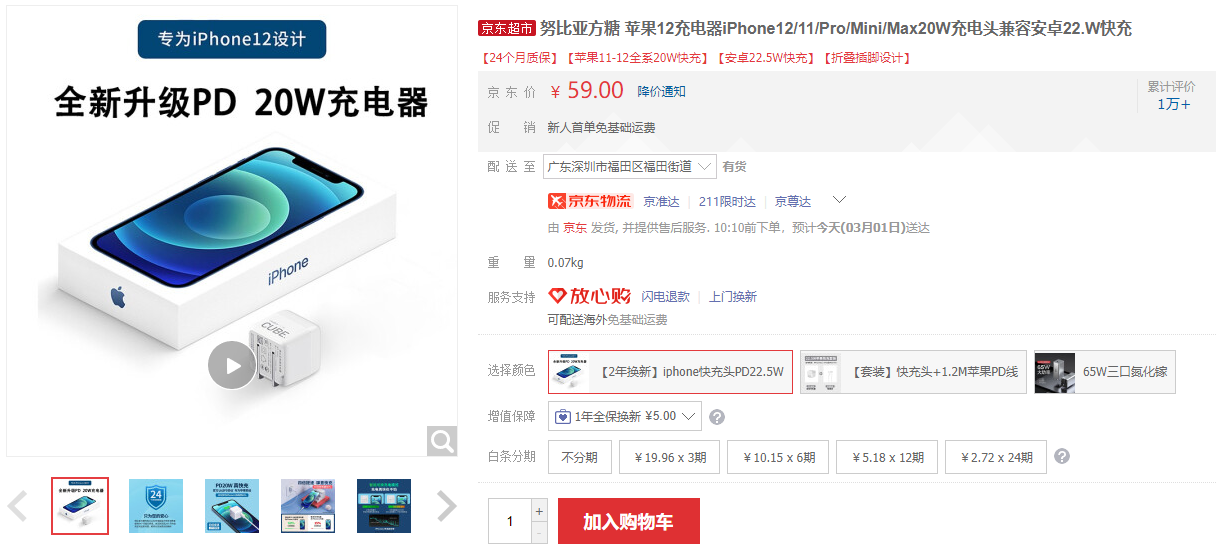Show previous thumbnails with left arrow
This screenshot has width=1224, height=554.
tap(17, 506)
